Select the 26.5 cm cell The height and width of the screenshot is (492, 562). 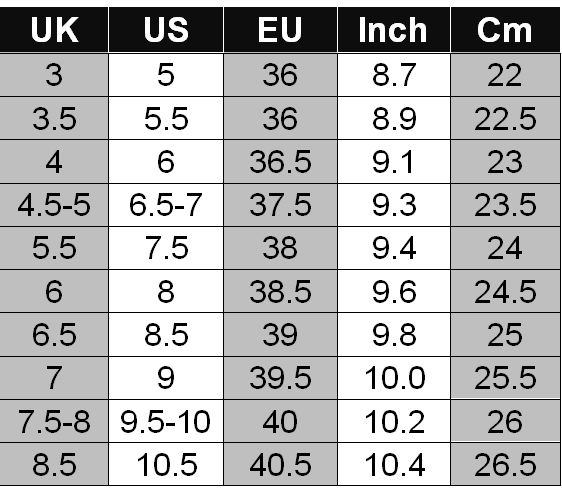[505, 465]
